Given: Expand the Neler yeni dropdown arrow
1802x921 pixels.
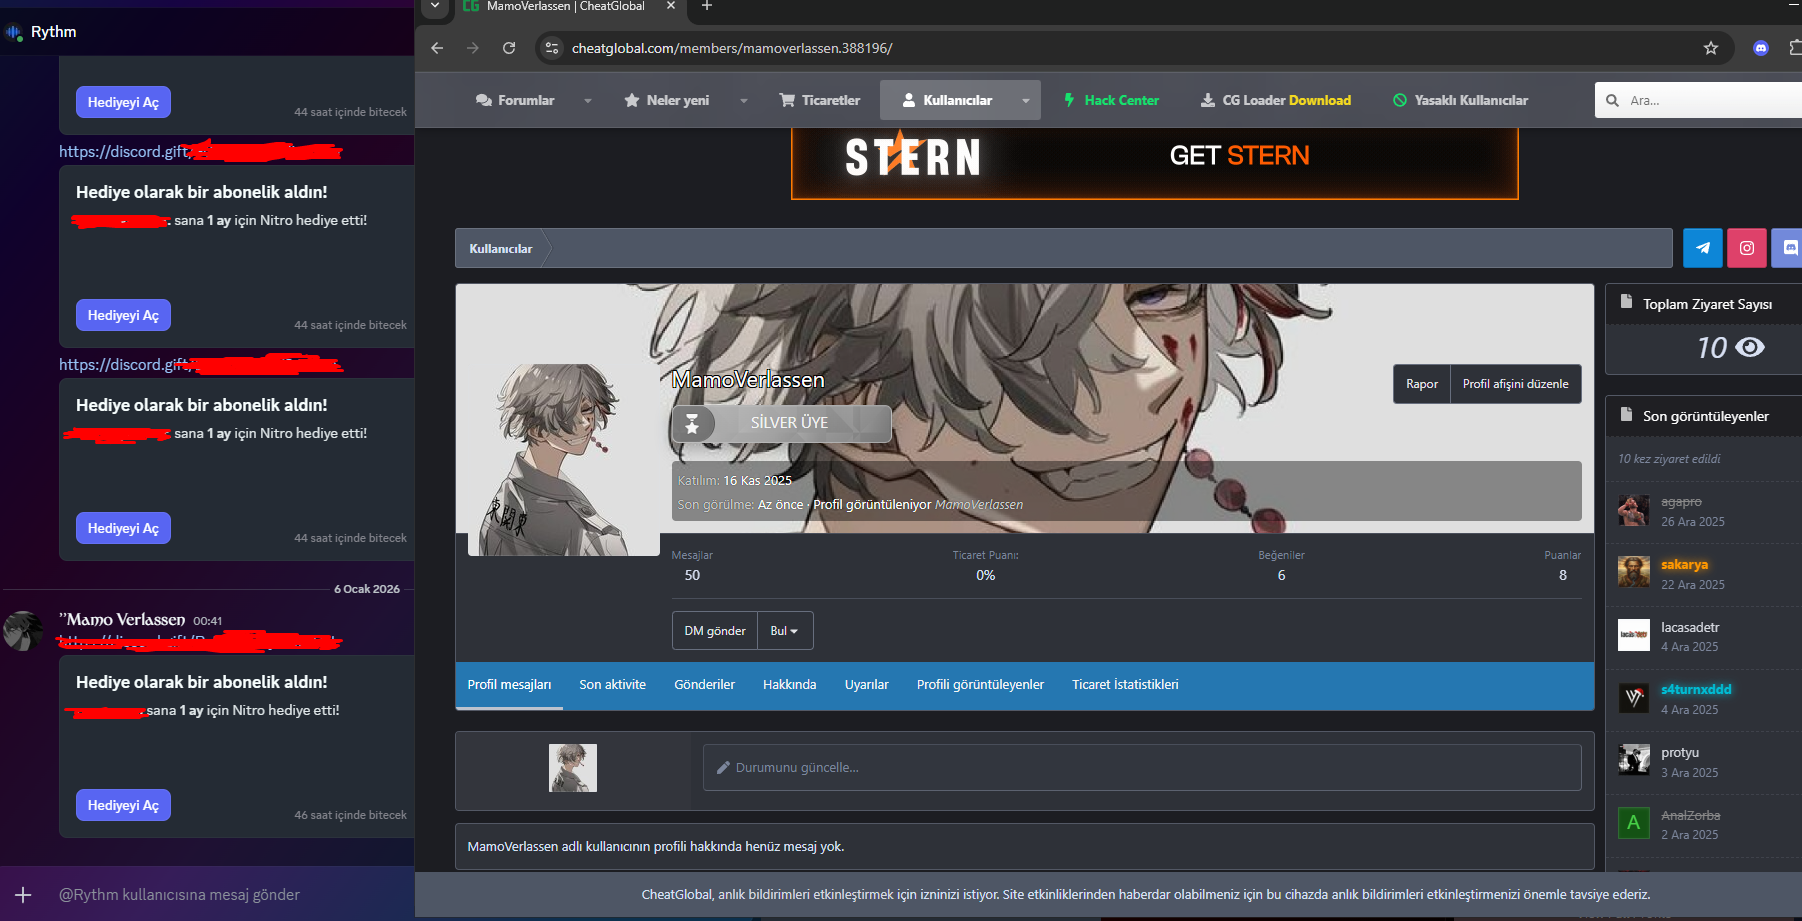Looking at the screenshot, I should point(744,101).
